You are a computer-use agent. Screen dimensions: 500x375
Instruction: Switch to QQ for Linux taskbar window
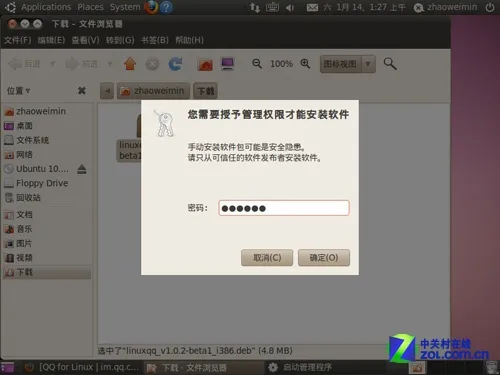(82, 367)
